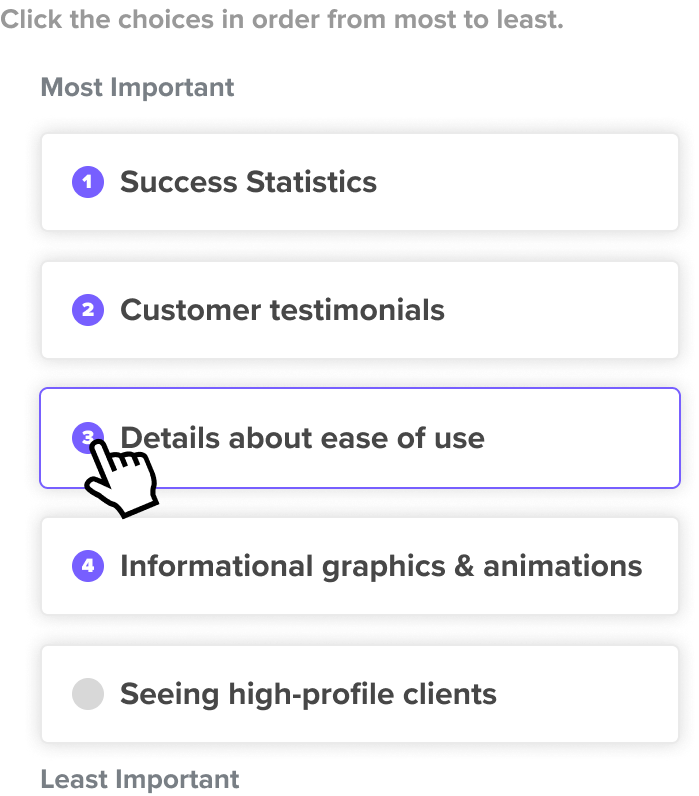This screenshot has width=699, height=796.
Task: Click blank space inside Success Statistics card
Action: coord(528,182)
